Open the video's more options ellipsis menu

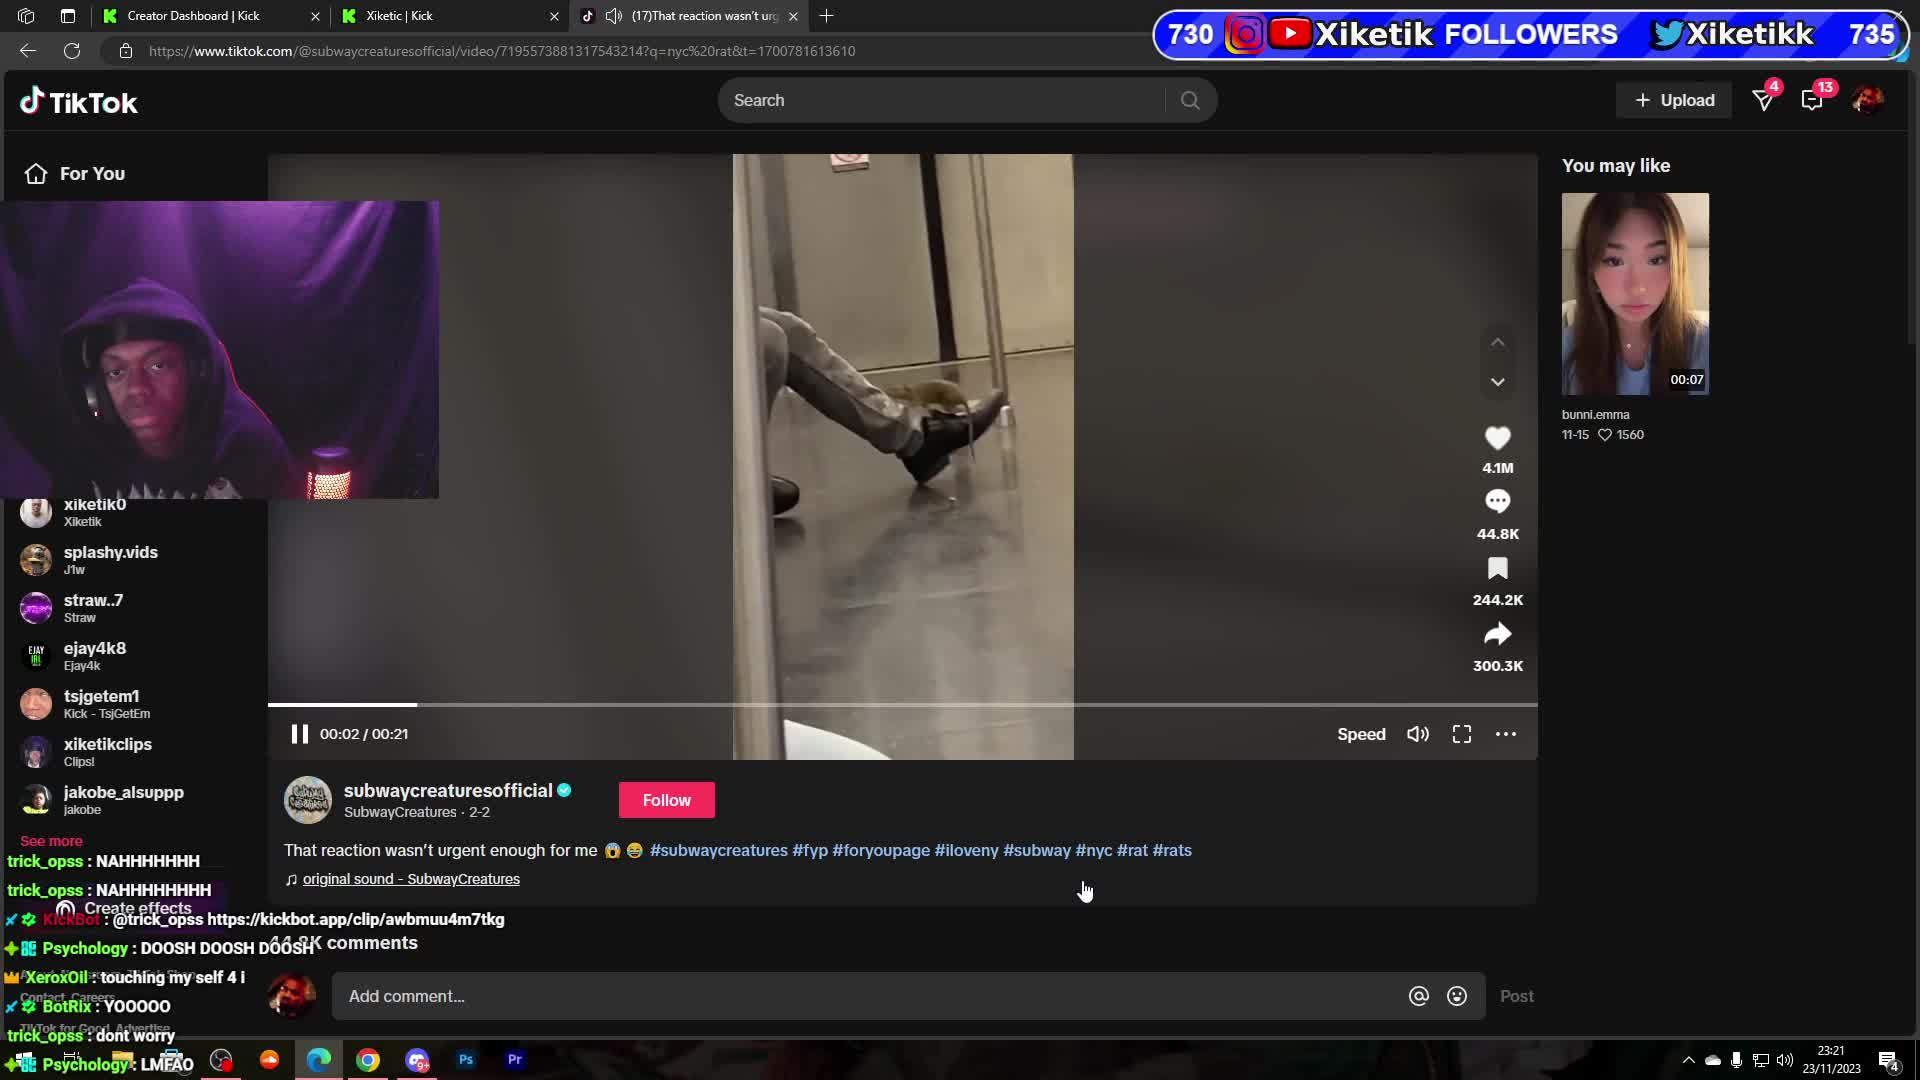click(1505, 734)
